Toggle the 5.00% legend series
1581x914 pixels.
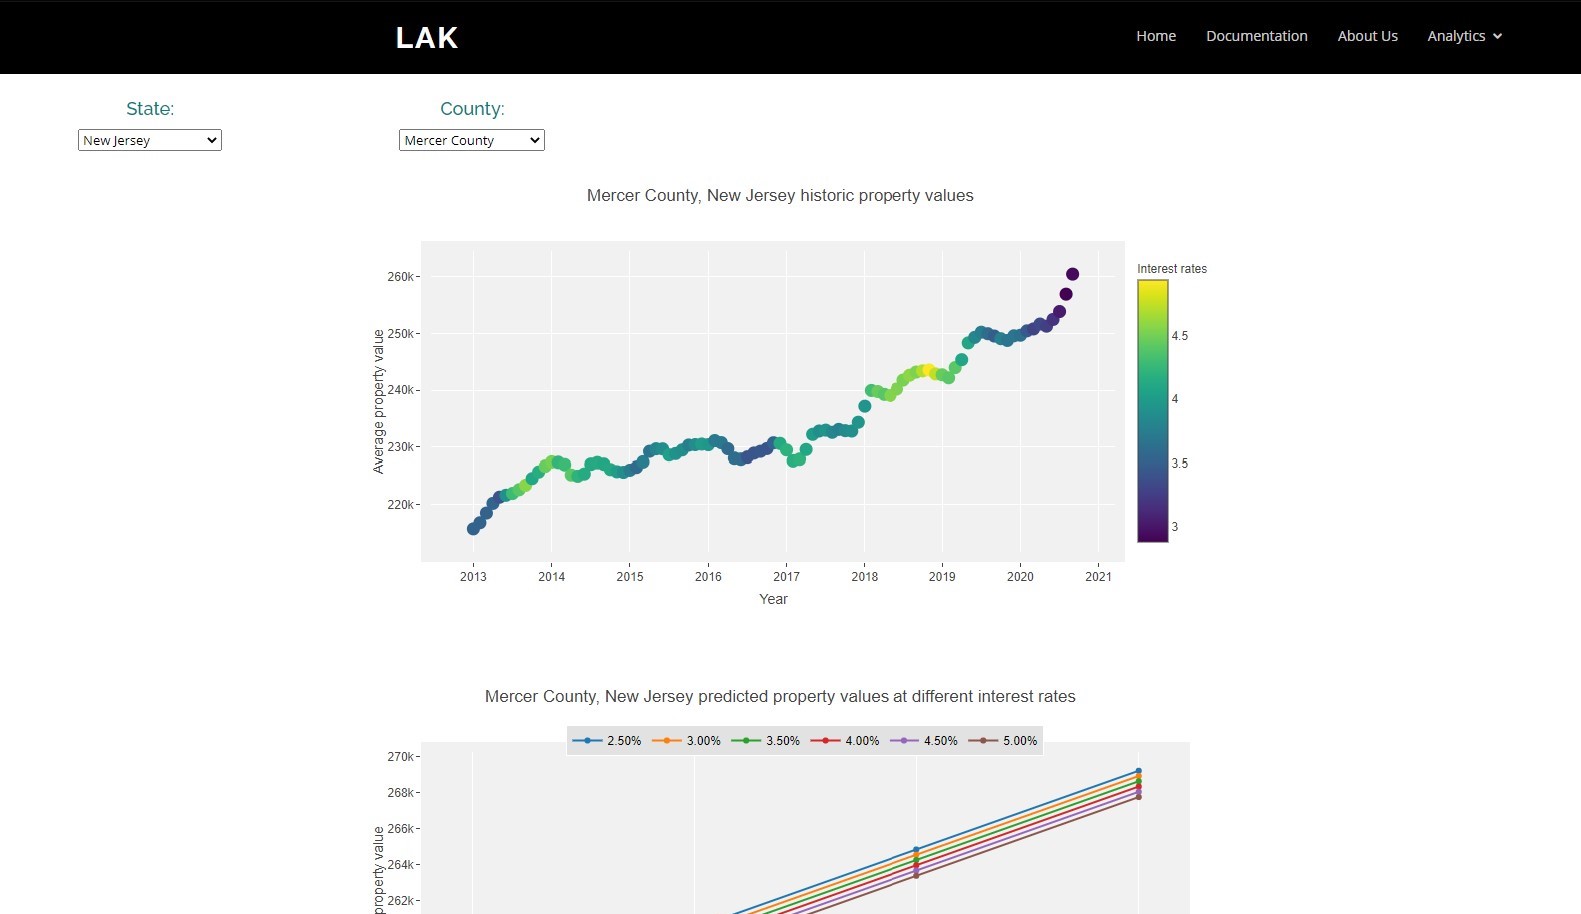(1003, 741)
